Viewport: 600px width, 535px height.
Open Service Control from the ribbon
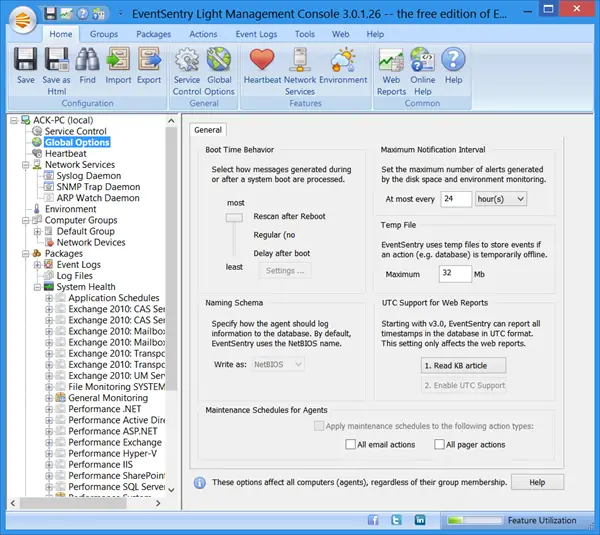pos(187,63)
